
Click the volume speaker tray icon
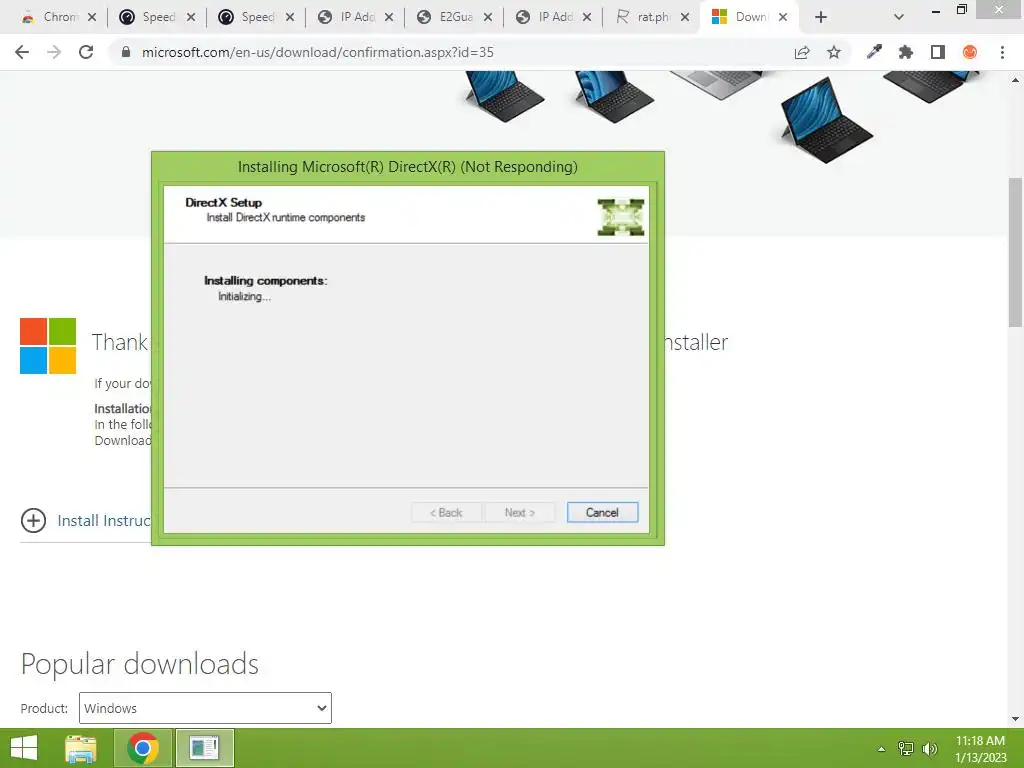tap(930, 749)
